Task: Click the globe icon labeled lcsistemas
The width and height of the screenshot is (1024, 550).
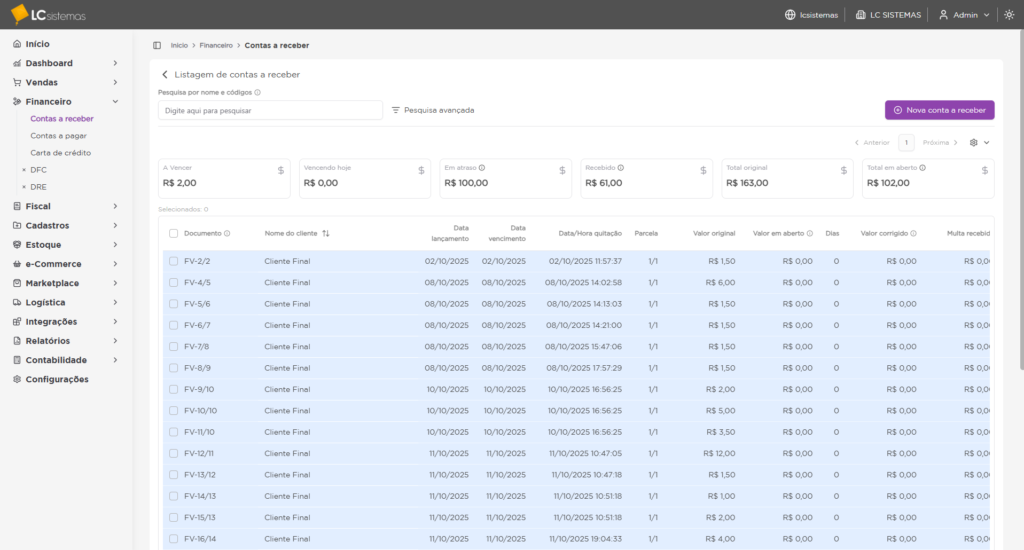Action: [790, 15]
